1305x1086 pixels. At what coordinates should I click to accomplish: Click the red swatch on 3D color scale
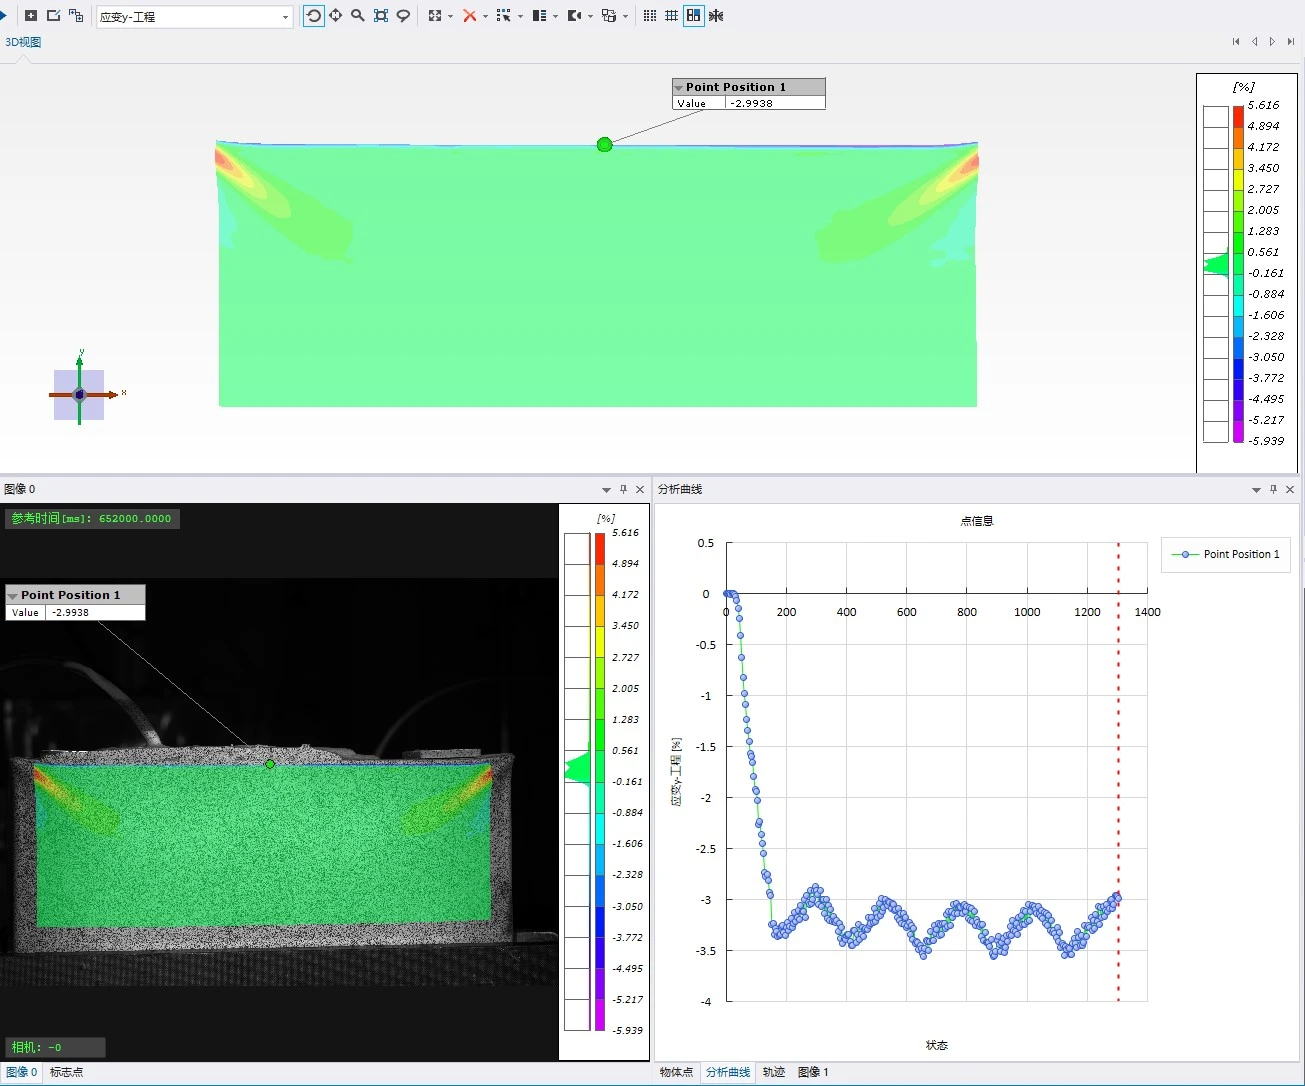[x=1238, y=116]
